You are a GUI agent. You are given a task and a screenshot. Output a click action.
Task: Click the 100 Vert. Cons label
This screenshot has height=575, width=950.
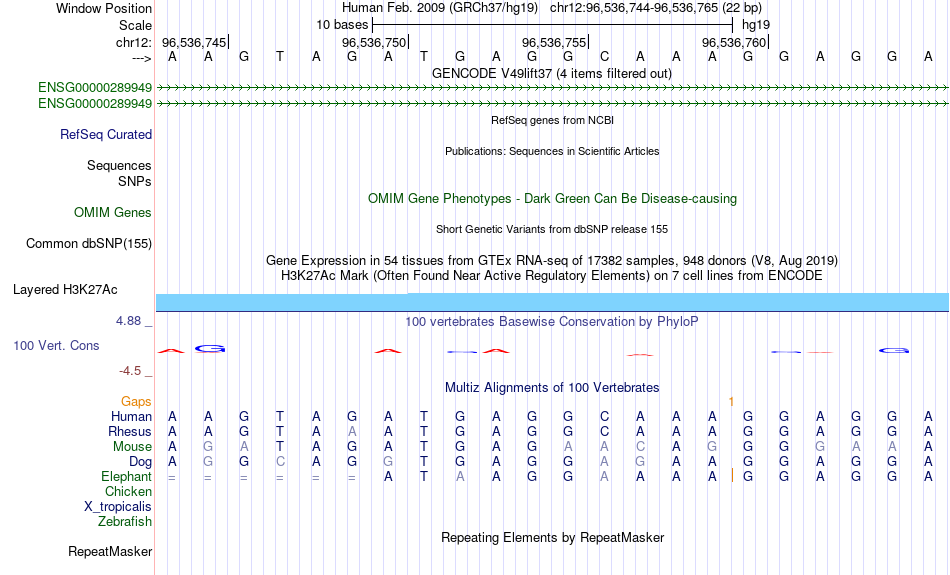[56, 345]
